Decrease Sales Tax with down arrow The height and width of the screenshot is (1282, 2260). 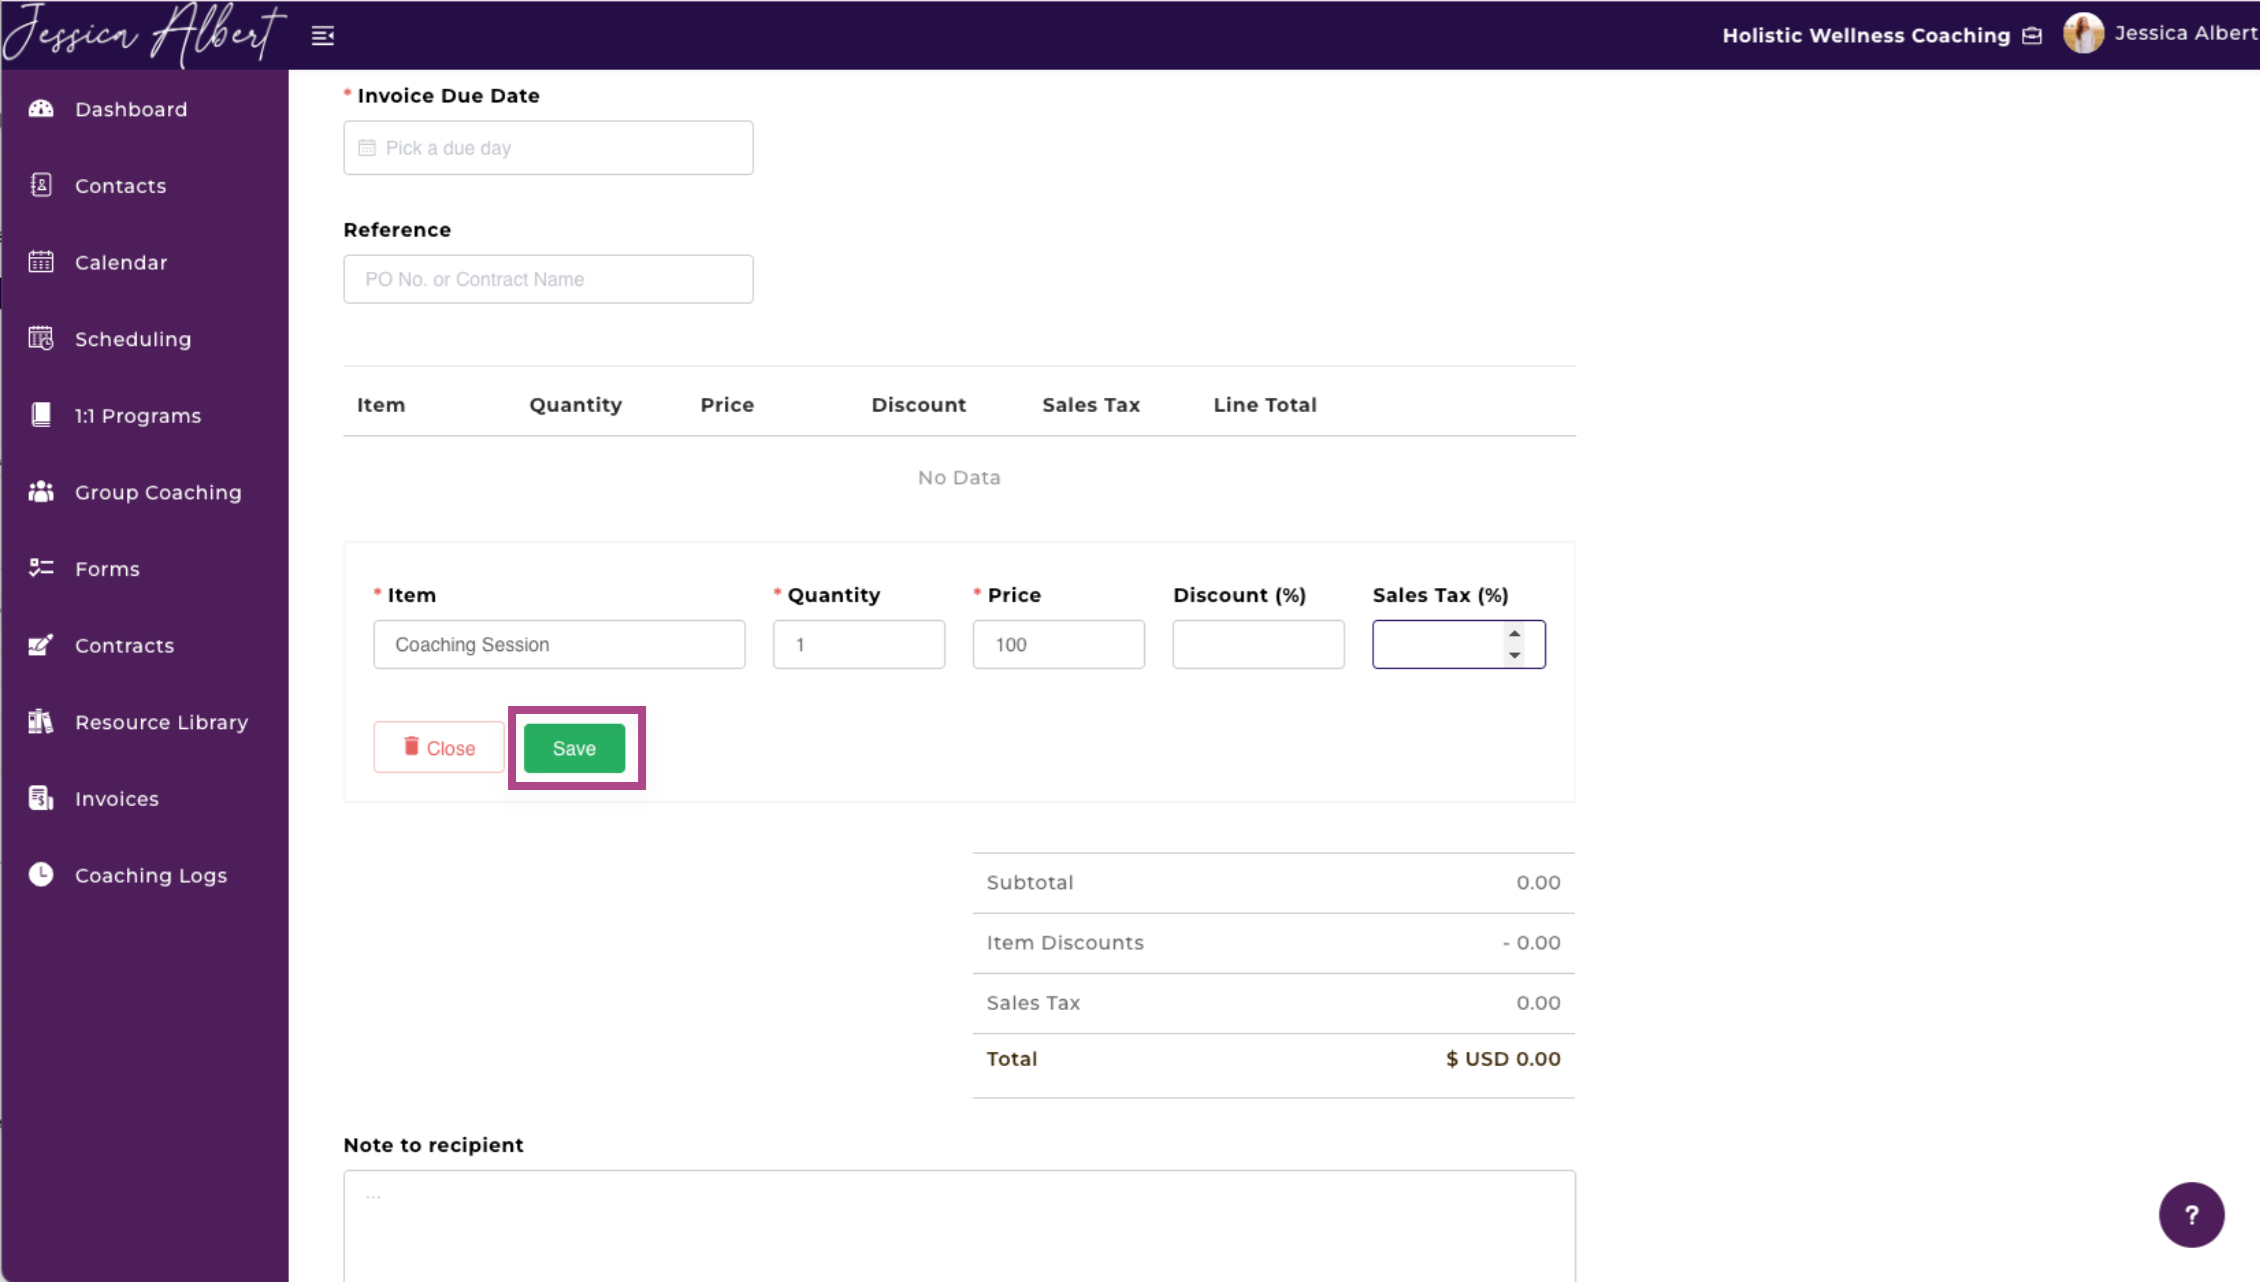point(1514,655)
